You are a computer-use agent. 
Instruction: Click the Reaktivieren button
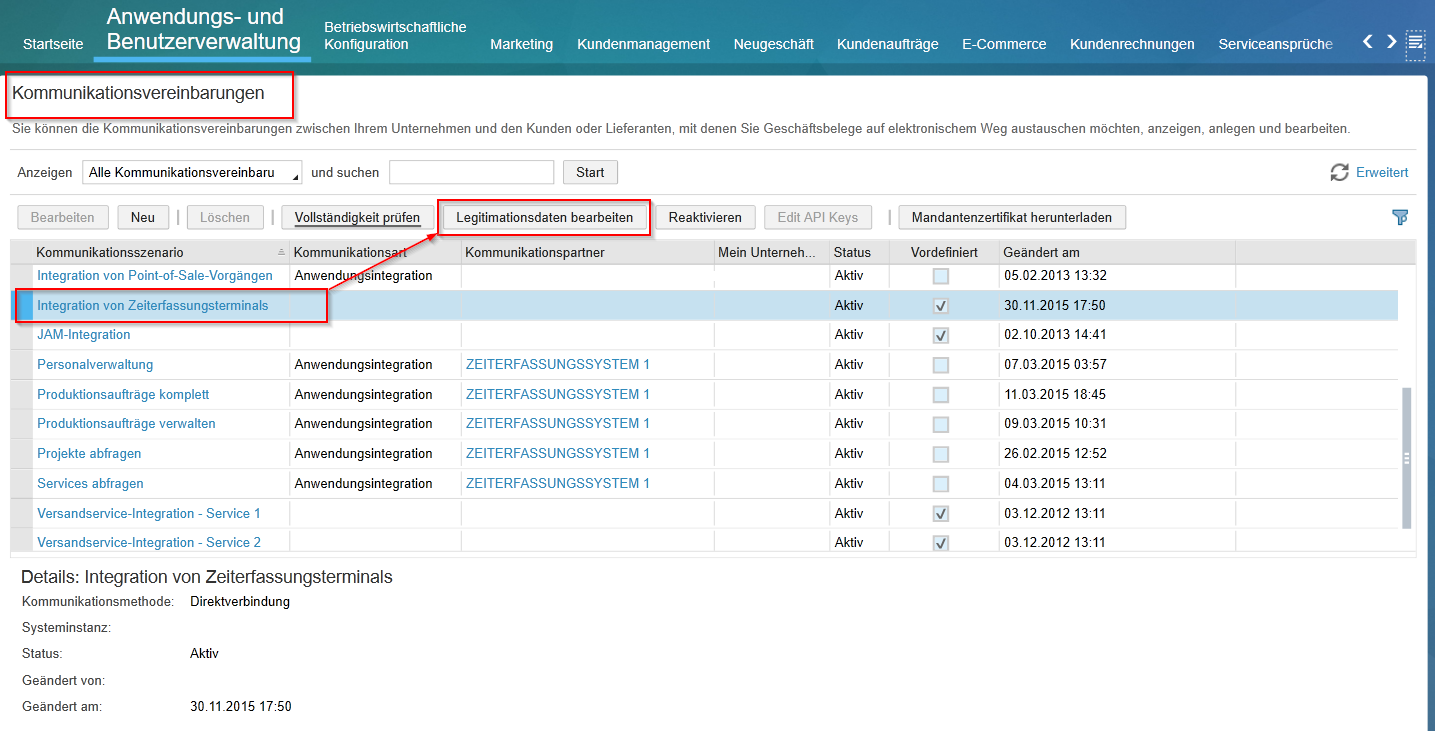pyautogui.click(x=705, y=217)
